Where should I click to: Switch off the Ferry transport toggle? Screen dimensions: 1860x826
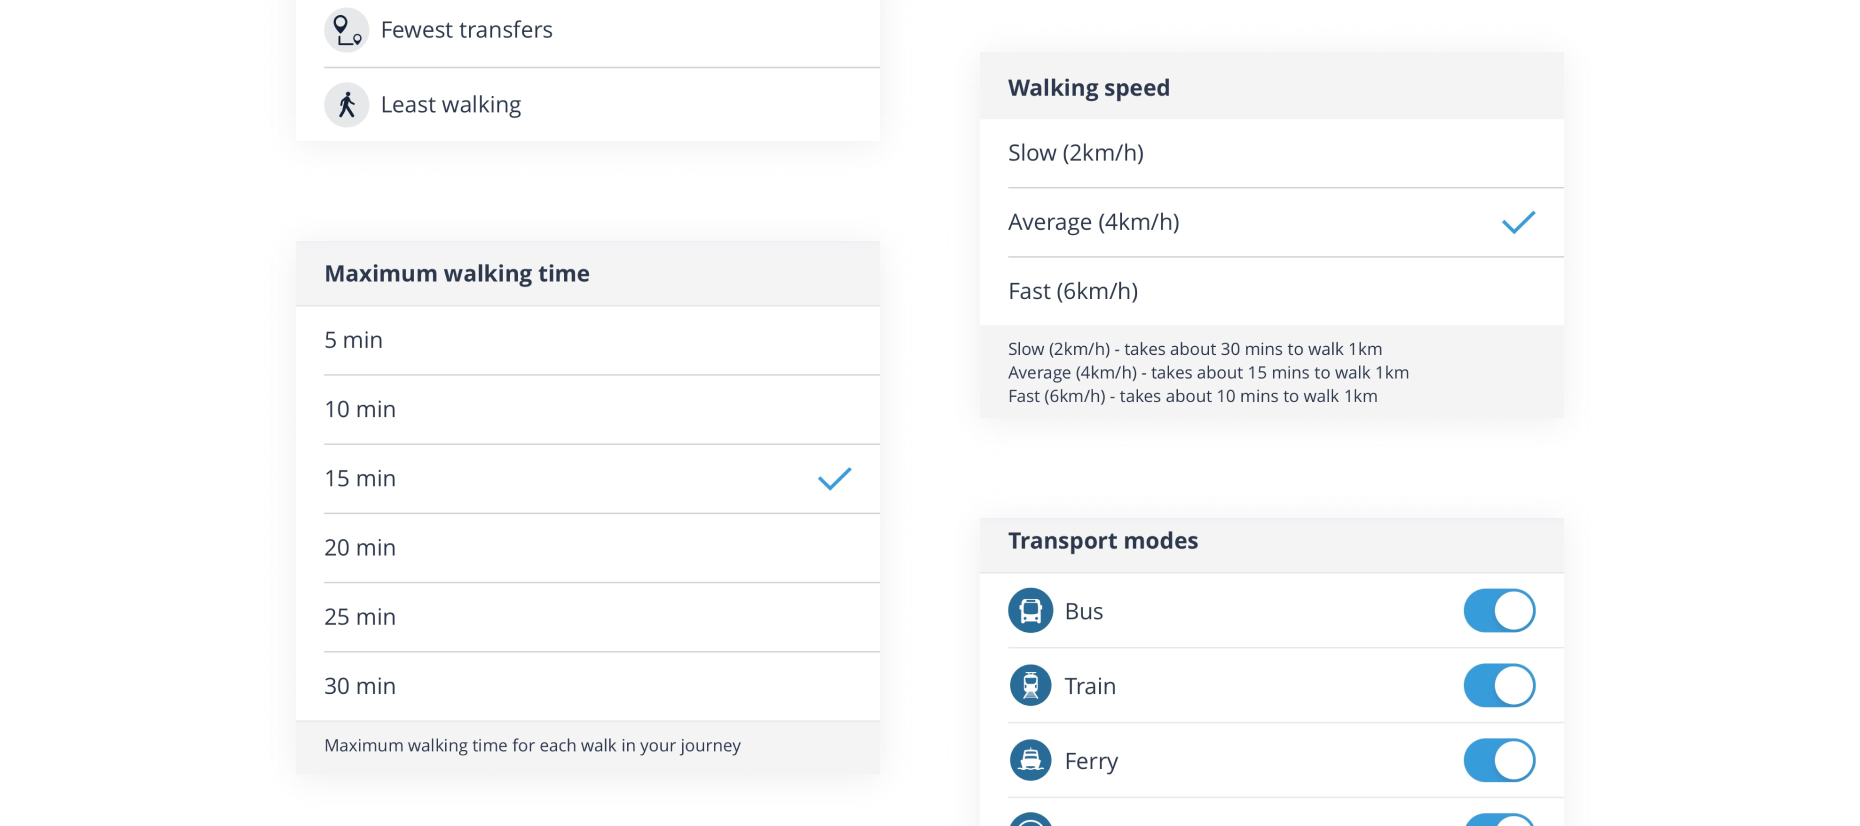1500,761
